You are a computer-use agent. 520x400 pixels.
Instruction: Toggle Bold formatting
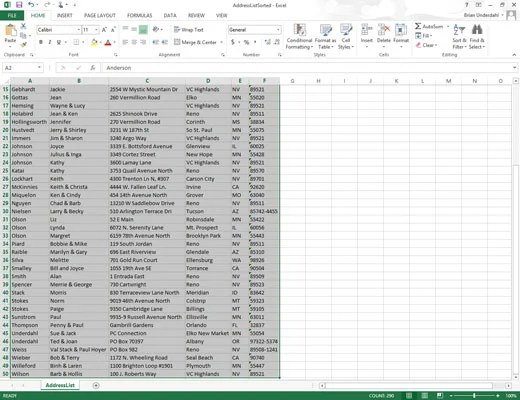41,42
